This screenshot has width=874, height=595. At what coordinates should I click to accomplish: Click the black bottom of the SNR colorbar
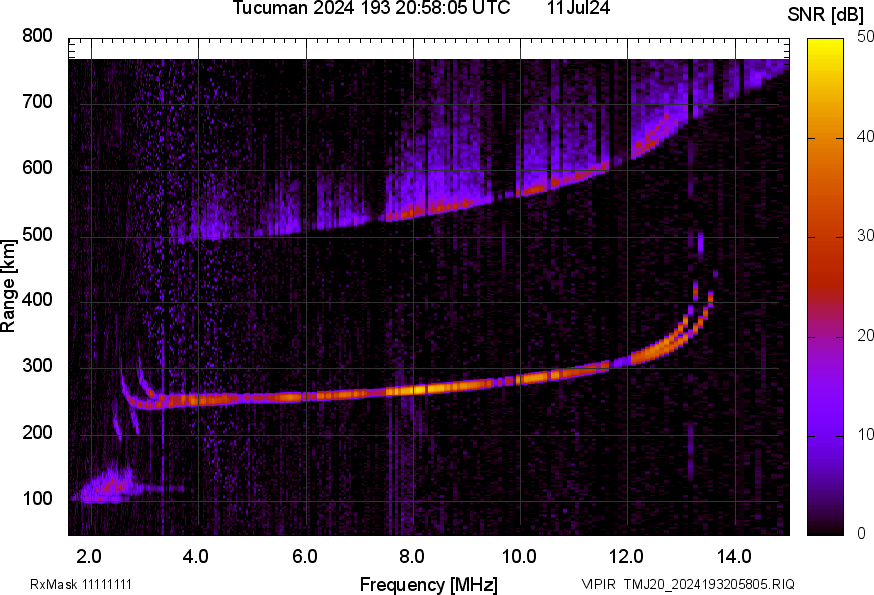click(x=826, y=529)
